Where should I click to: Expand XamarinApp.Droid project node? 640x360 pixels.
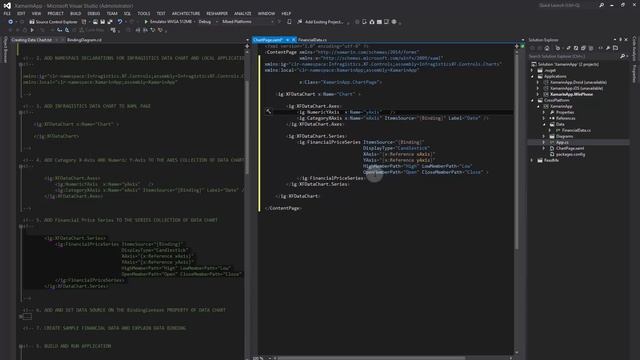pos(537,82)
